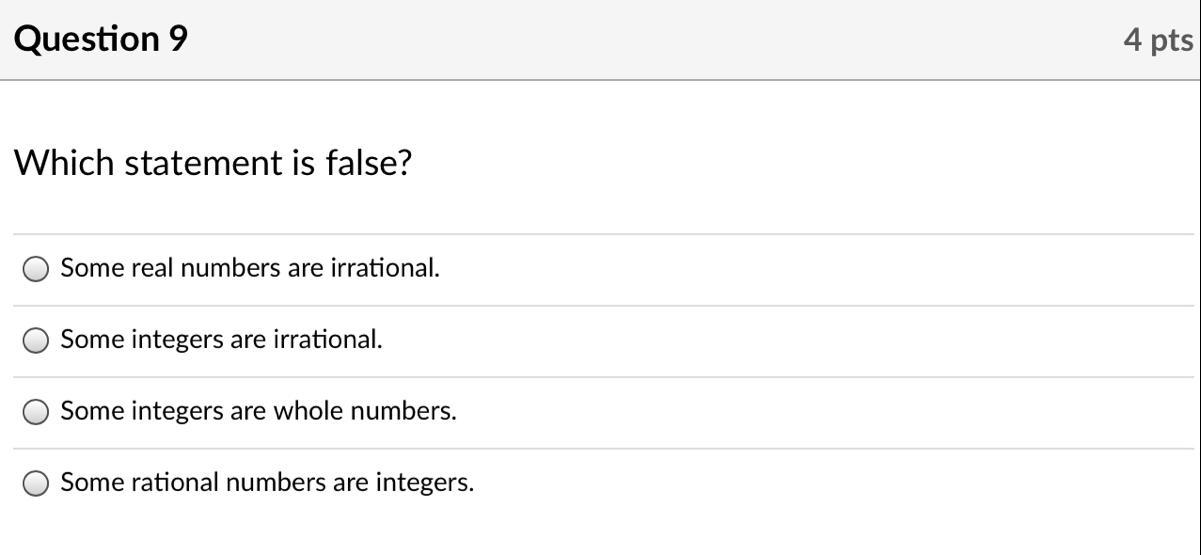Click the "4 pts" points label

tap(1158, 40)
